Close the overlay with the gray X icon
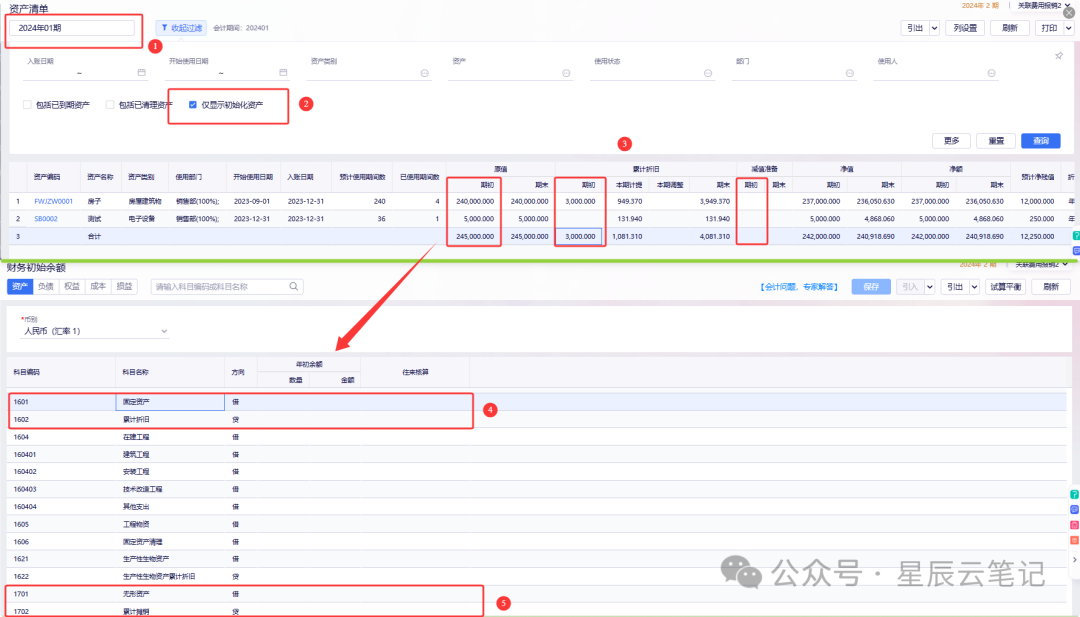 tap(1069, 12)
